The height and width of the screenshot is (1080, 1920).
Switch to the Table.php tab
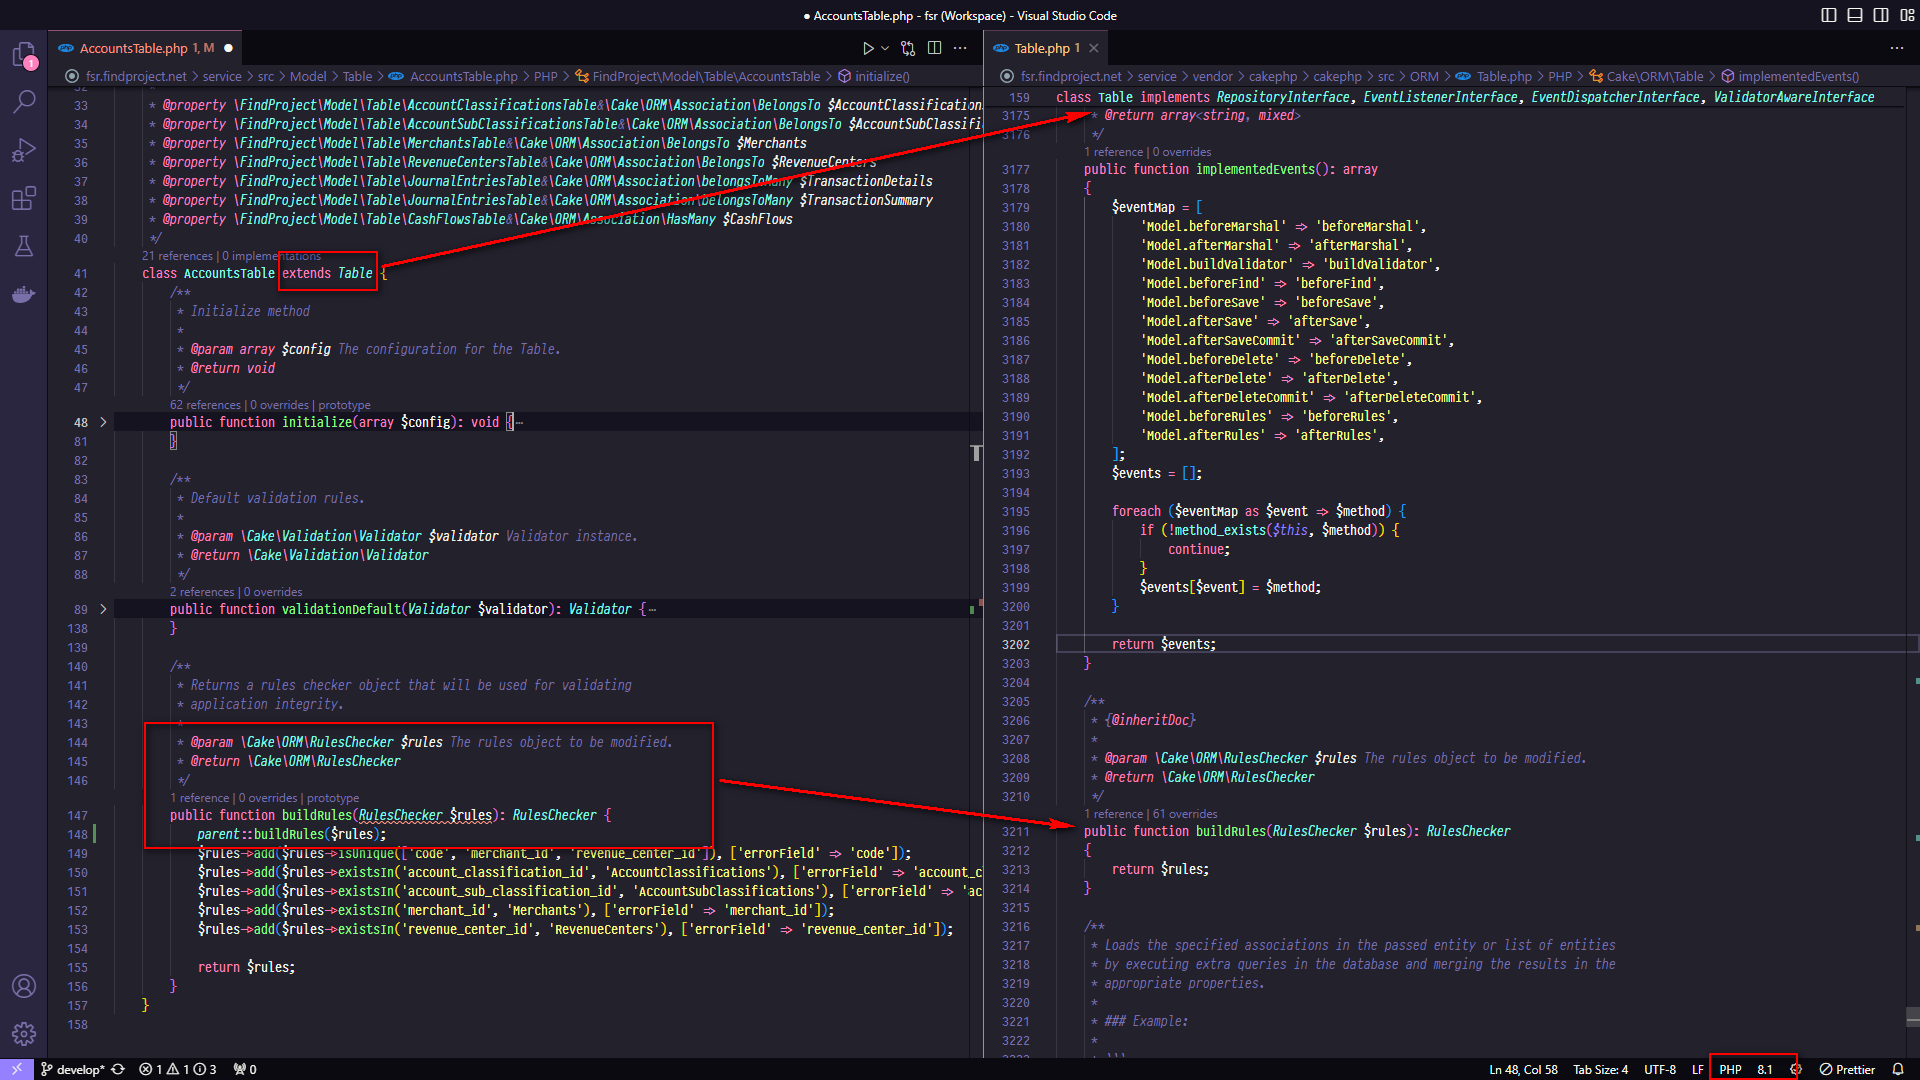pos(1041,48)
